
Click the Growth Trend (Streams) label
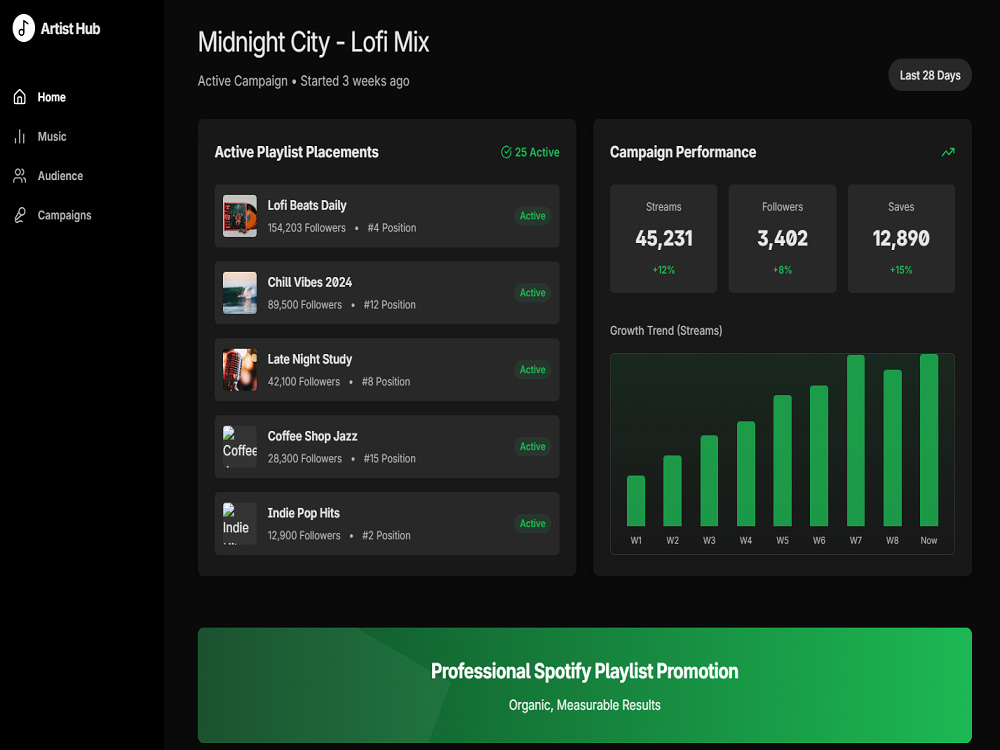[666, 330]
